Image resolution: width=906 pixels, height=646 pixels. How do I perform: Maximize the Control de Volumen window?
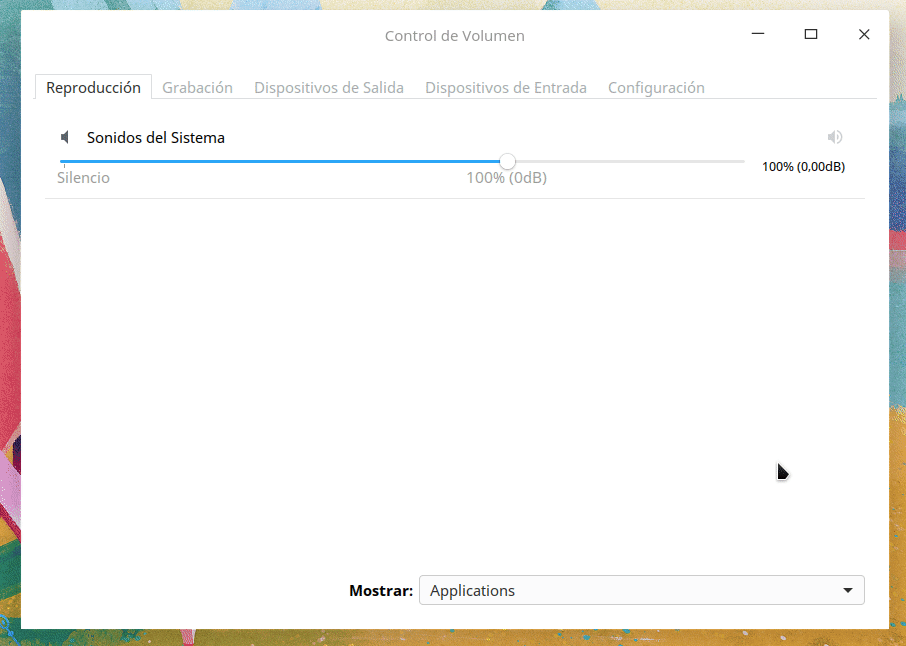[x=811, y=34]
